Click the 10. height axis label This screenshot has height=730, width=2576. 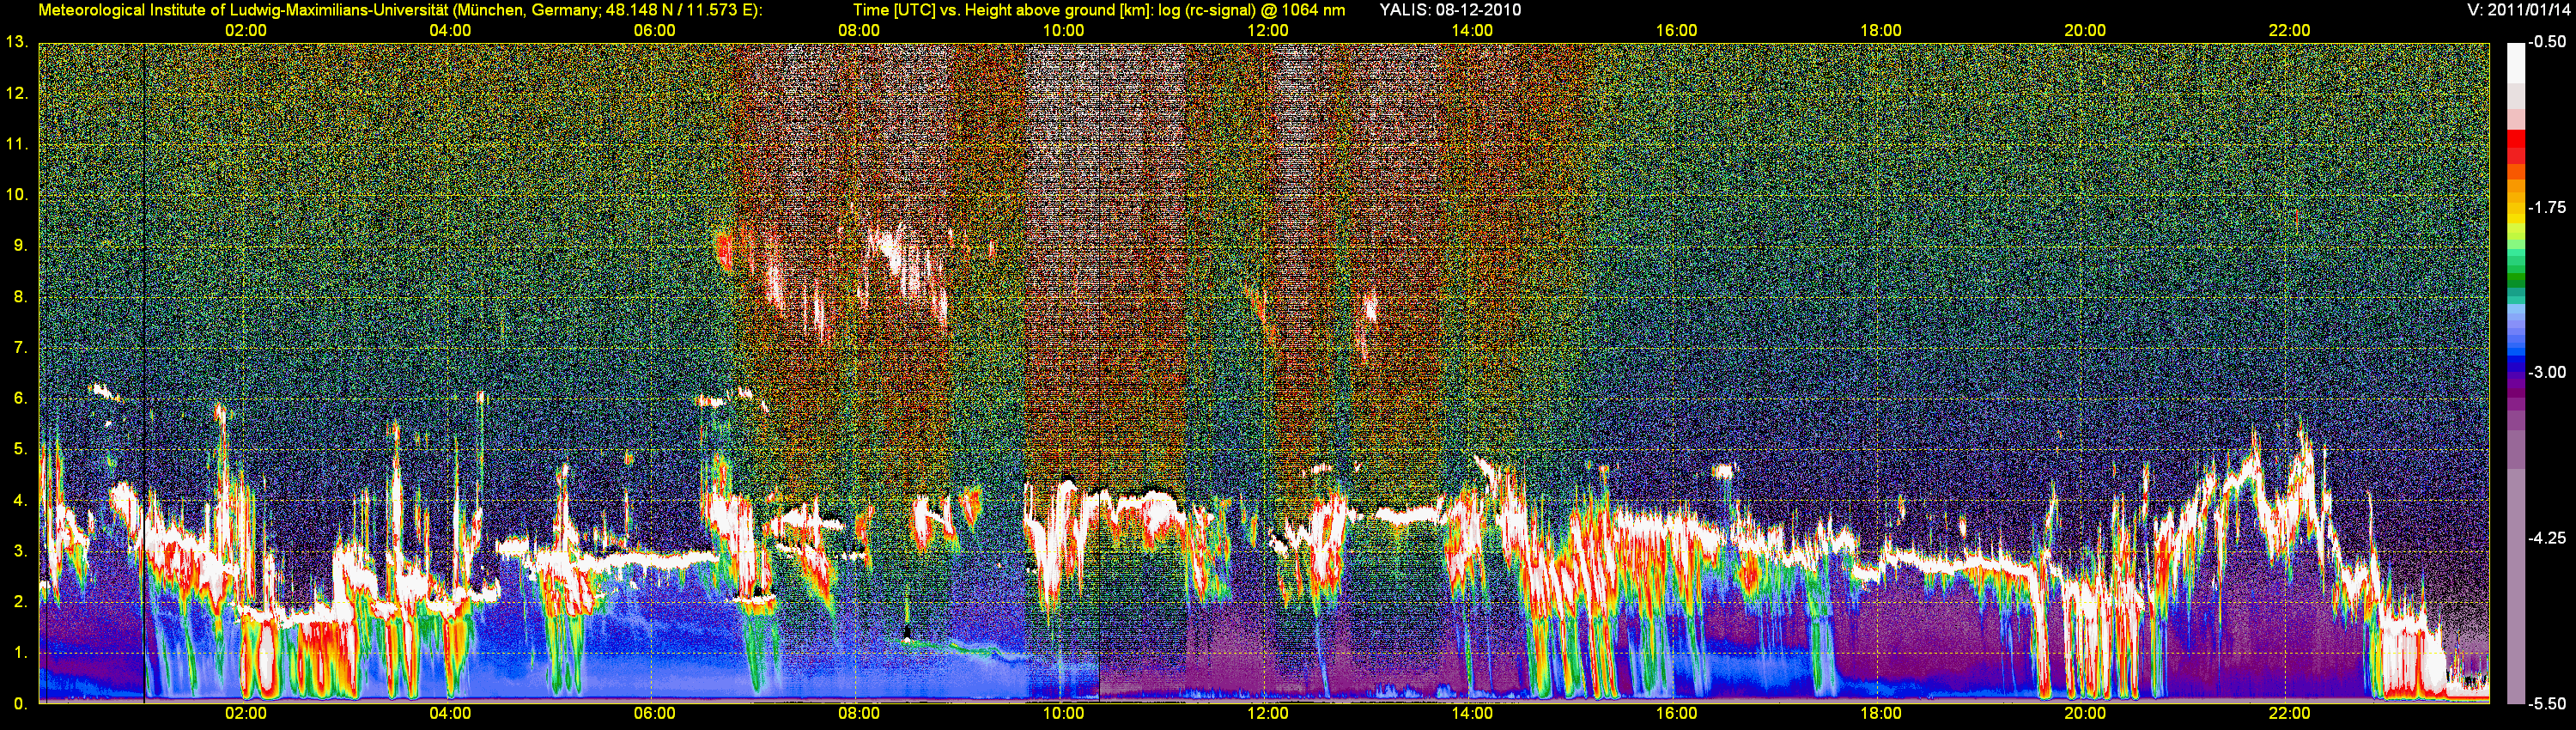coord(16,194)
